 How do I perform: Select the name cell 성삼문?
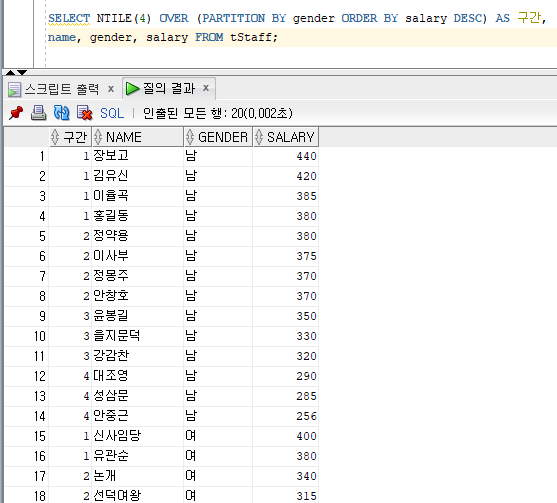pos(138,395)
